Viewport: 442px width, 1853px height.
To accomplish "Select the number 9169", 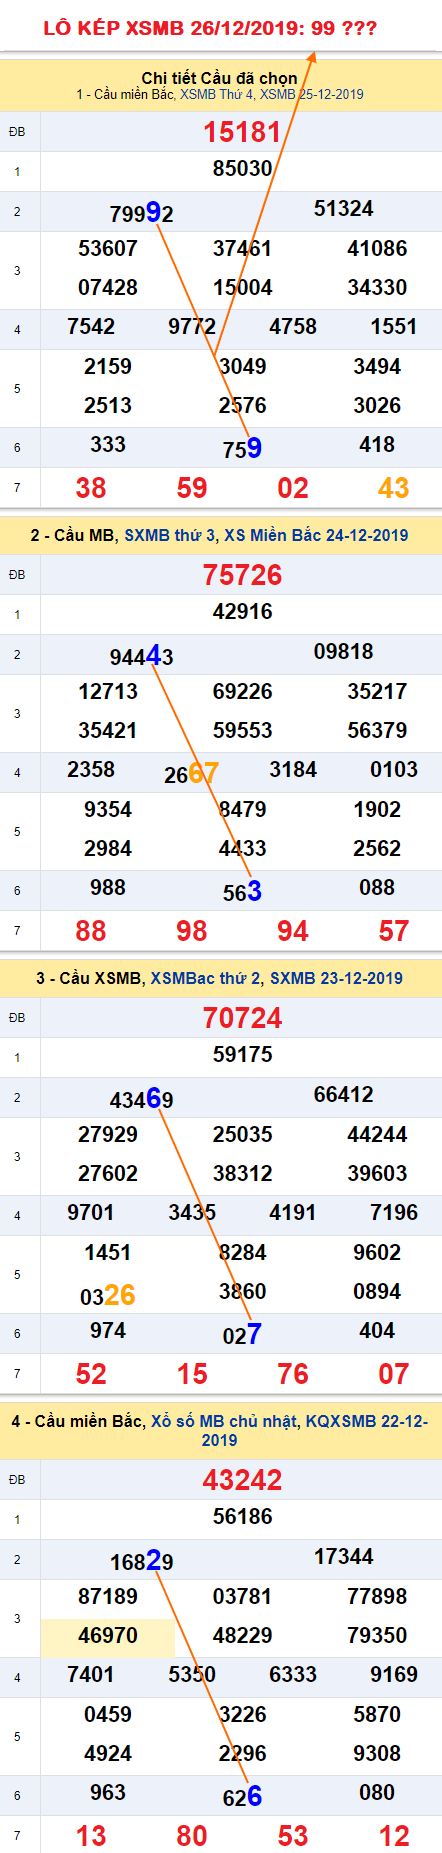I will 394,1674.
